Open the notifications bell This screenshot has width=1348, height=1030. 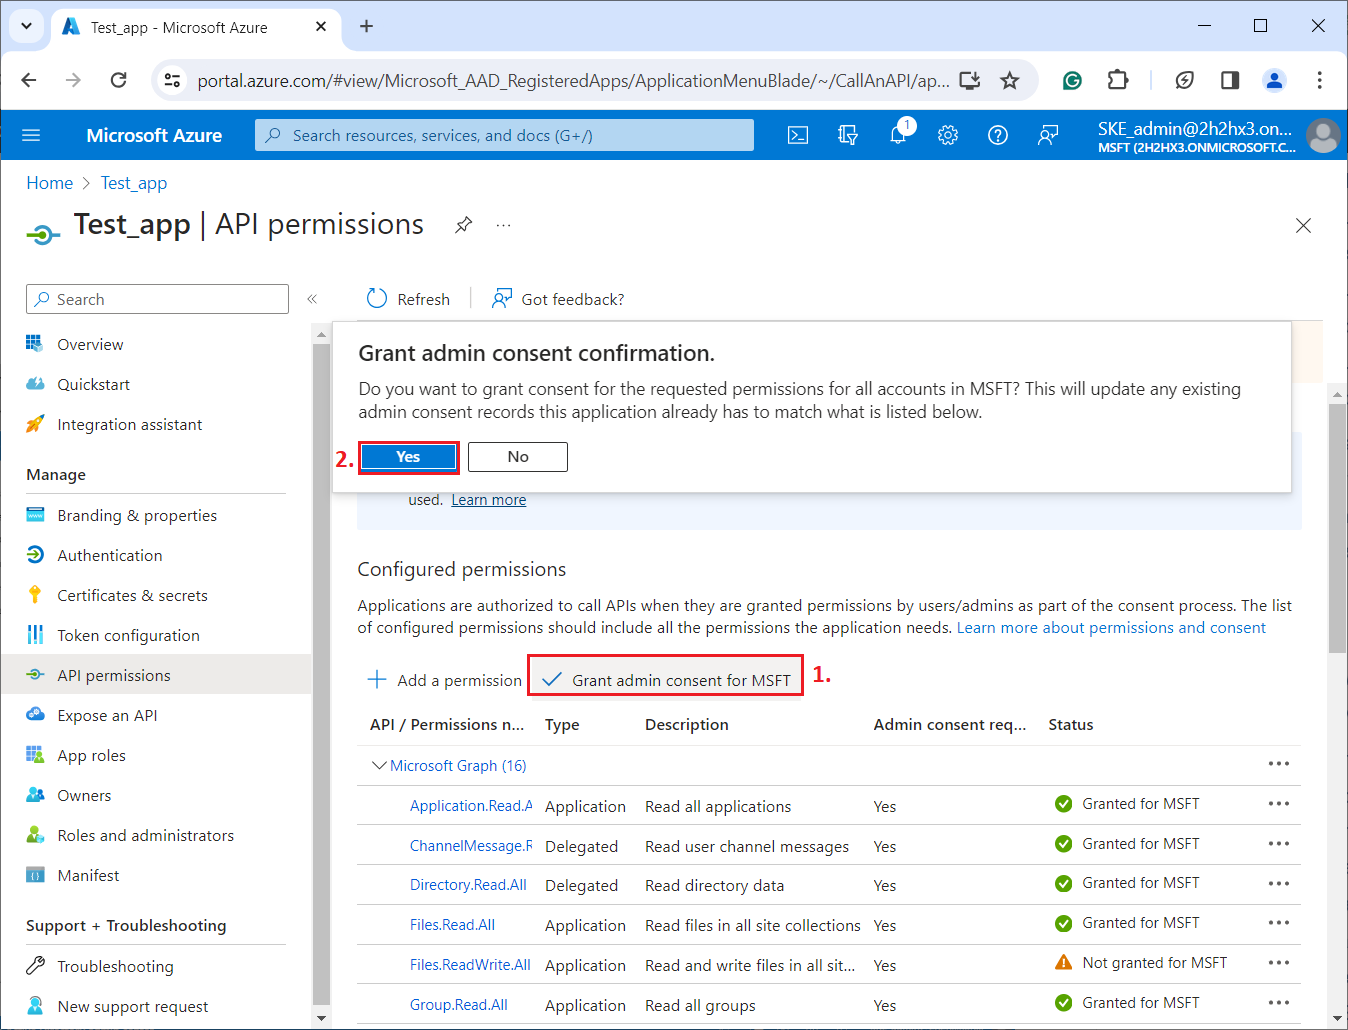coord(898,135)
